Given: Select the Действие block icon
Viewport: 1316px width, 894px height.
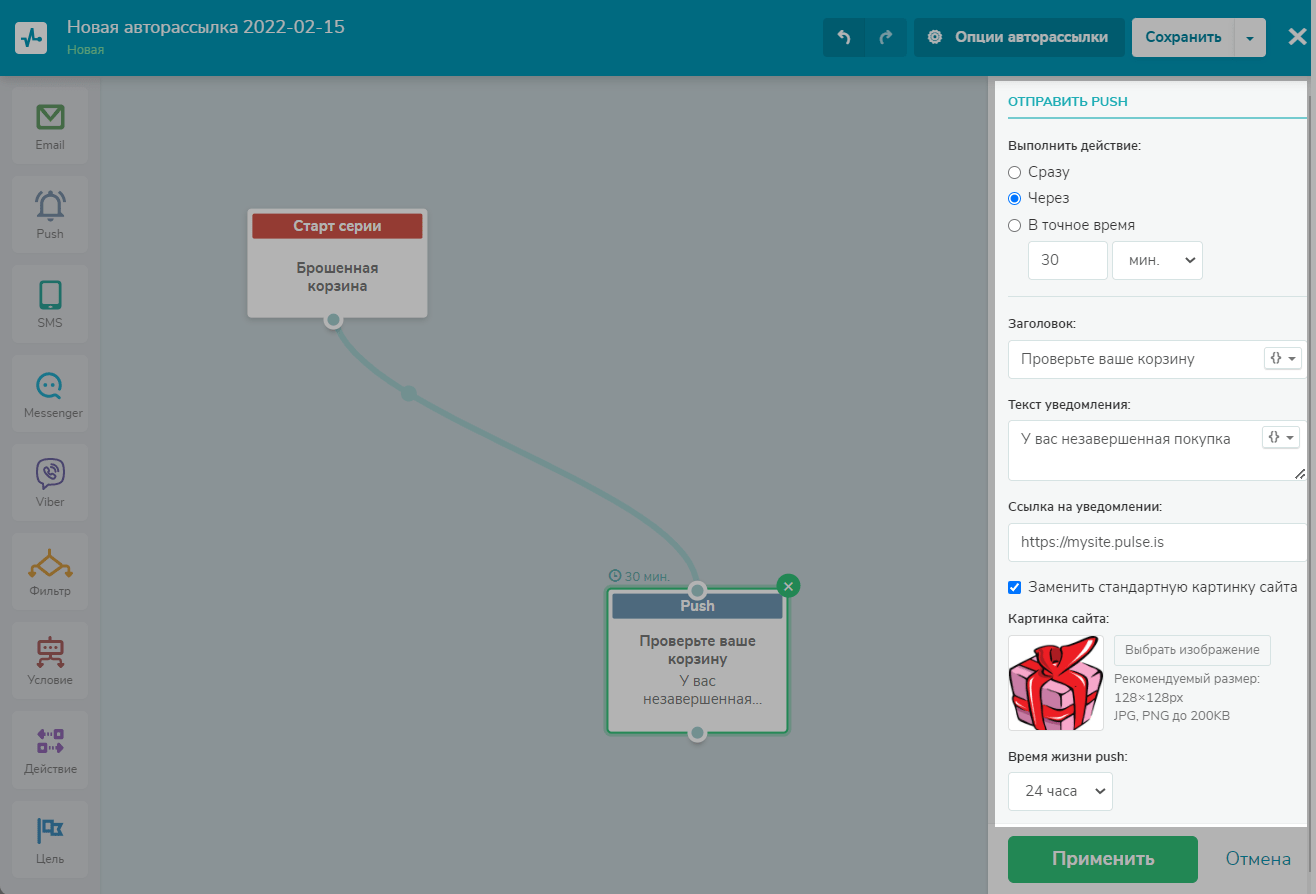Looking at the screenshot, I should pyautogui.click(x=50, y=749).
